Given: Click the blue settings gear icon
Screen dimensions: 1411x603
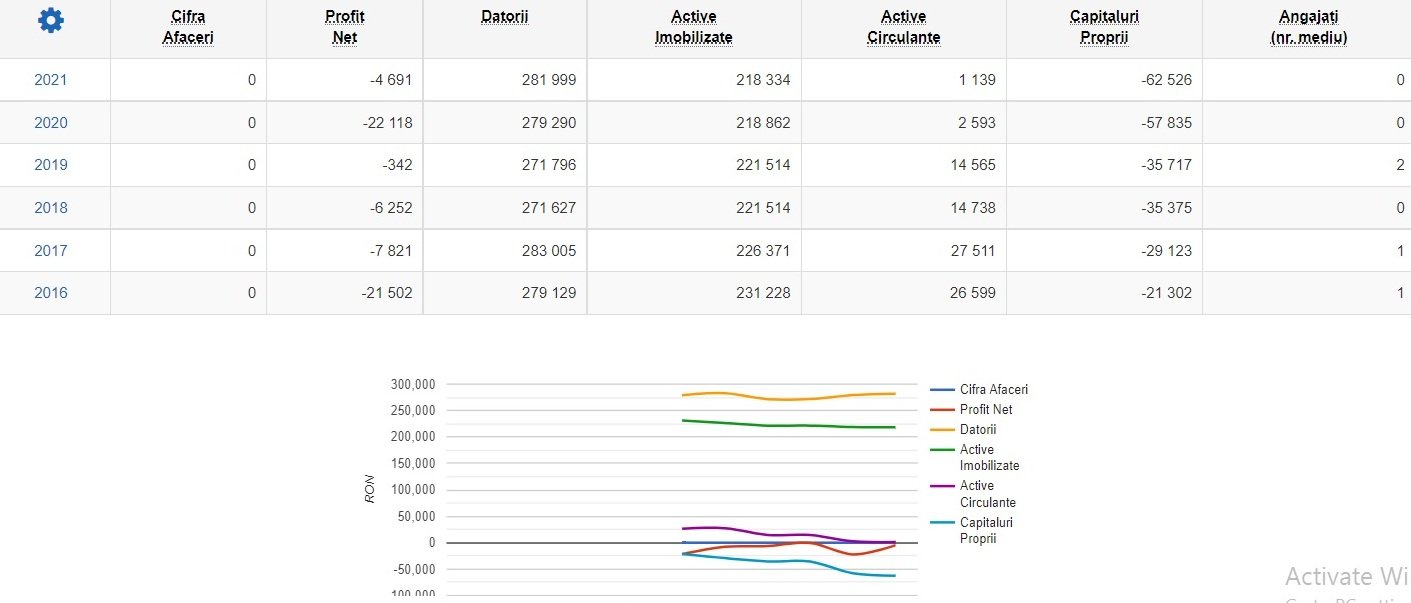Looking at the screenshot, I should 50,20.
